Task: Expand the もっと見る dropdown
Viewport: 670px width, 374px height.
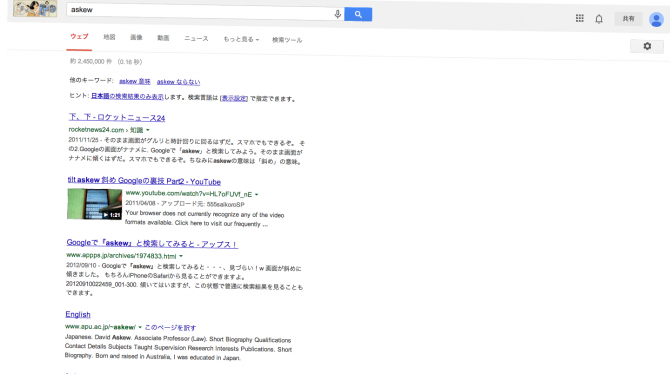Action: [x=241, y=39]
